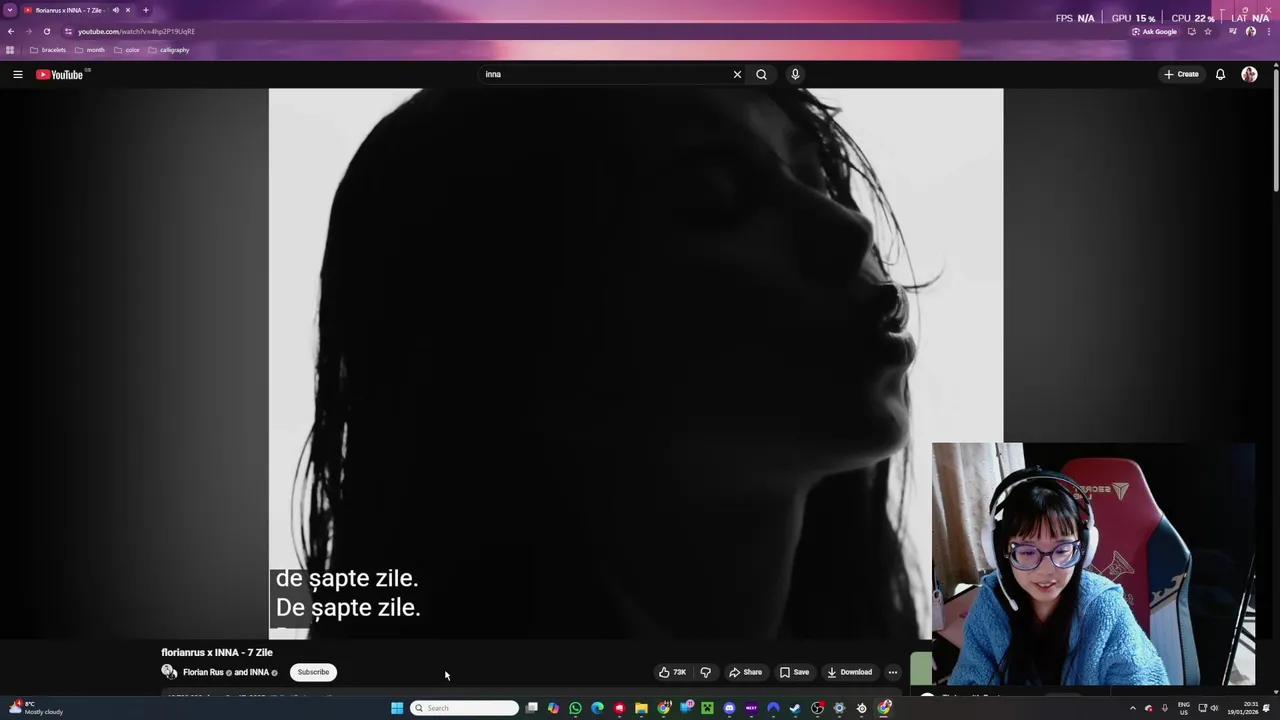
Task: Install app icon in address bar
Action: 1191,31
